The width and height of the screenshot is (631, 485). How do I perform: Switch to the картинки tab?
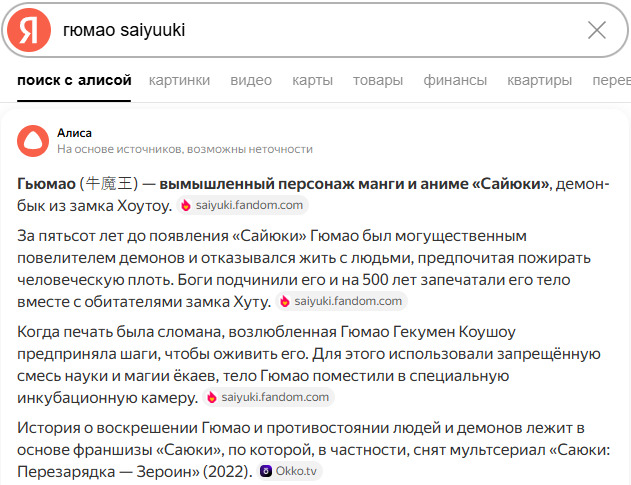(180, 81)
